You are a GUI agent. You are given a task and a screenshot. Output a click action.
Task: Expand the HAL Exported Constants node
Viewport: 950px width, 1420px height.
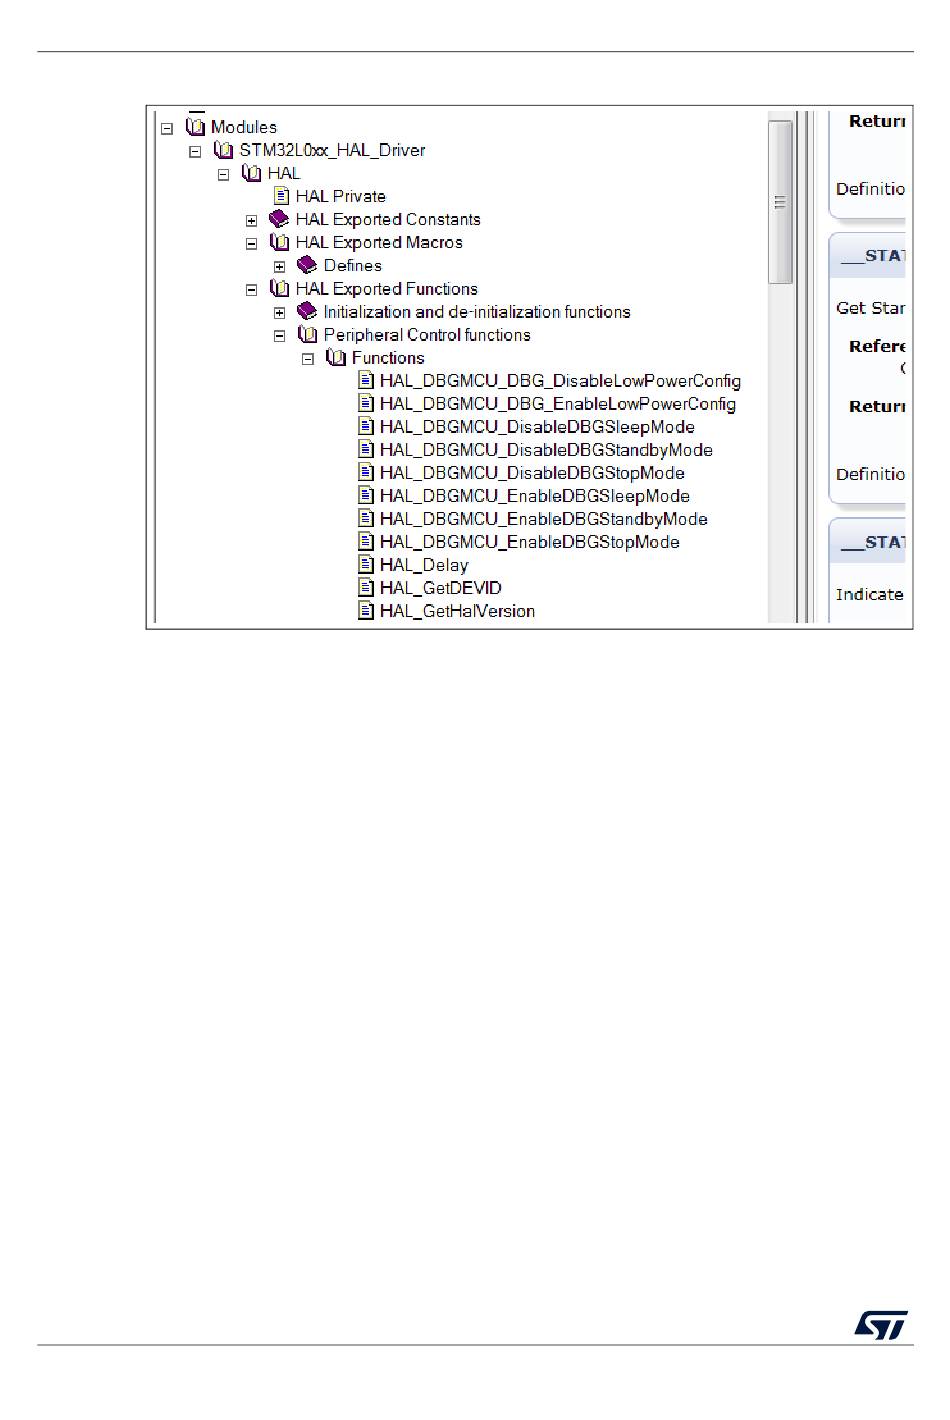pos(252,220)
